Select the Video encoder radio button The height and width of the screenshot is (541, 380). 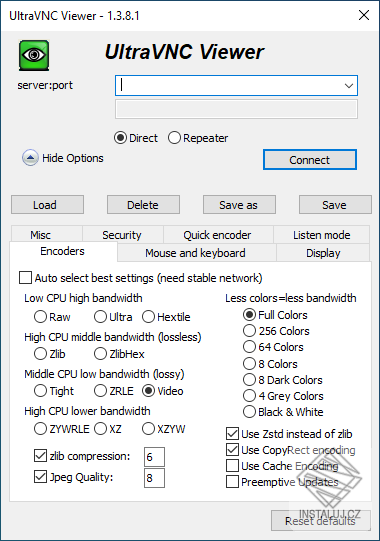pos(148,391)
